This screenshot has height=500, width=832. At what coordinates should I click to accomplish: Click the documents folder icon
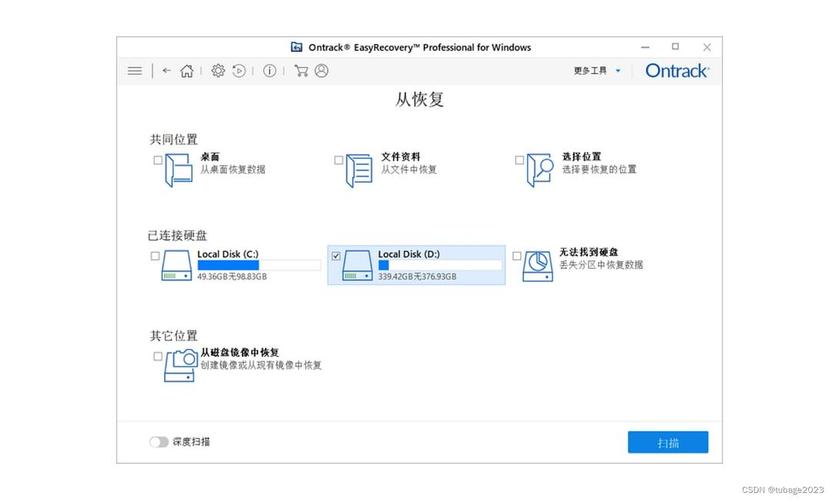[x=359, y=170]
